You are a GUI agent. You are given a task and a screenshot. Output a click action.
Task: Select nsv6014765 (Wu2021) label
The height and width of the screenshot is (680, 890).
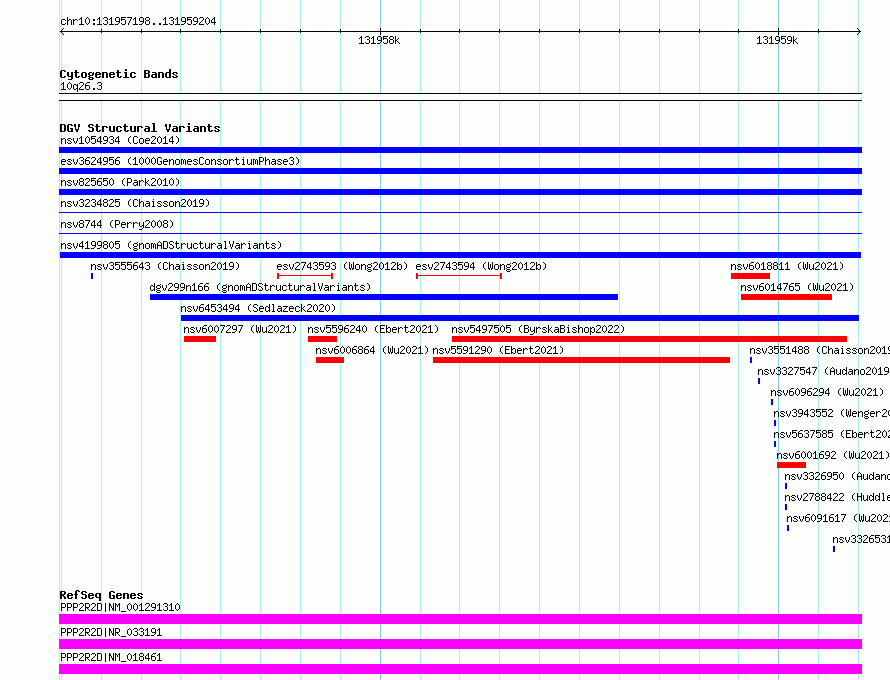click(797, 287)
